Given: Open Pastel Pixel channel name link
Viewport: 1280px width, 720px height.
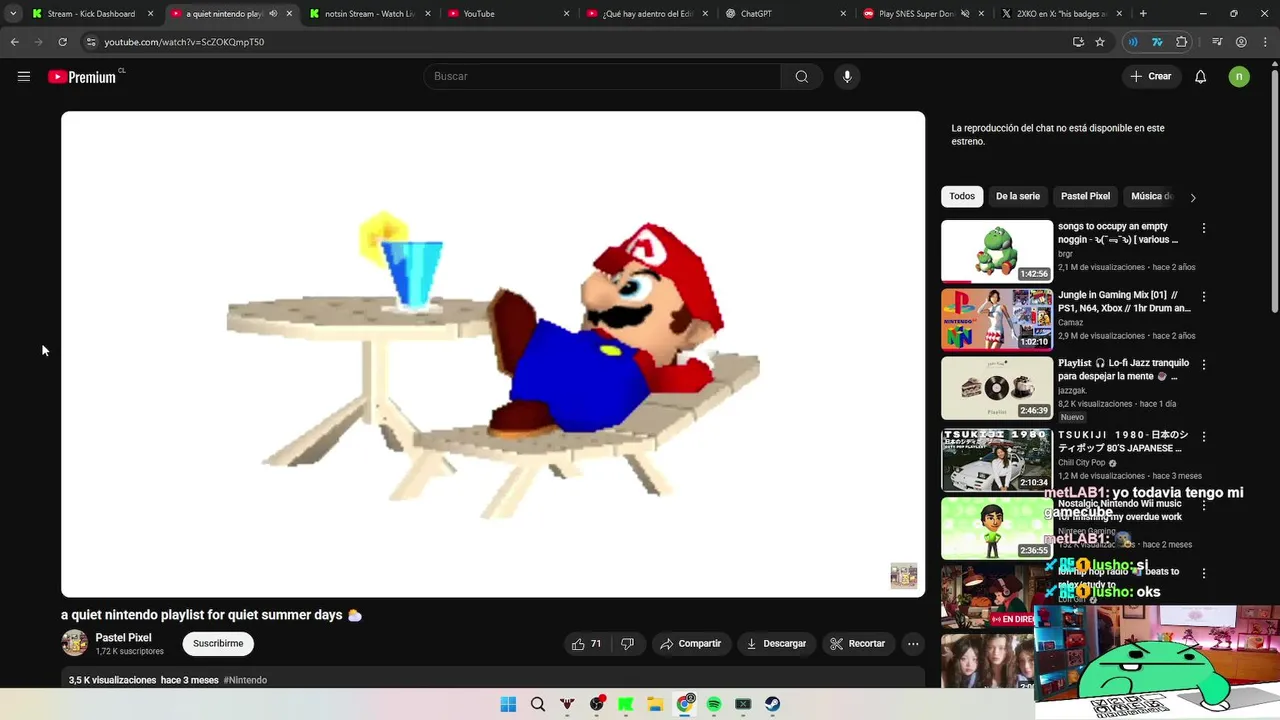Looking at the screenshot, I should (123, 637).
